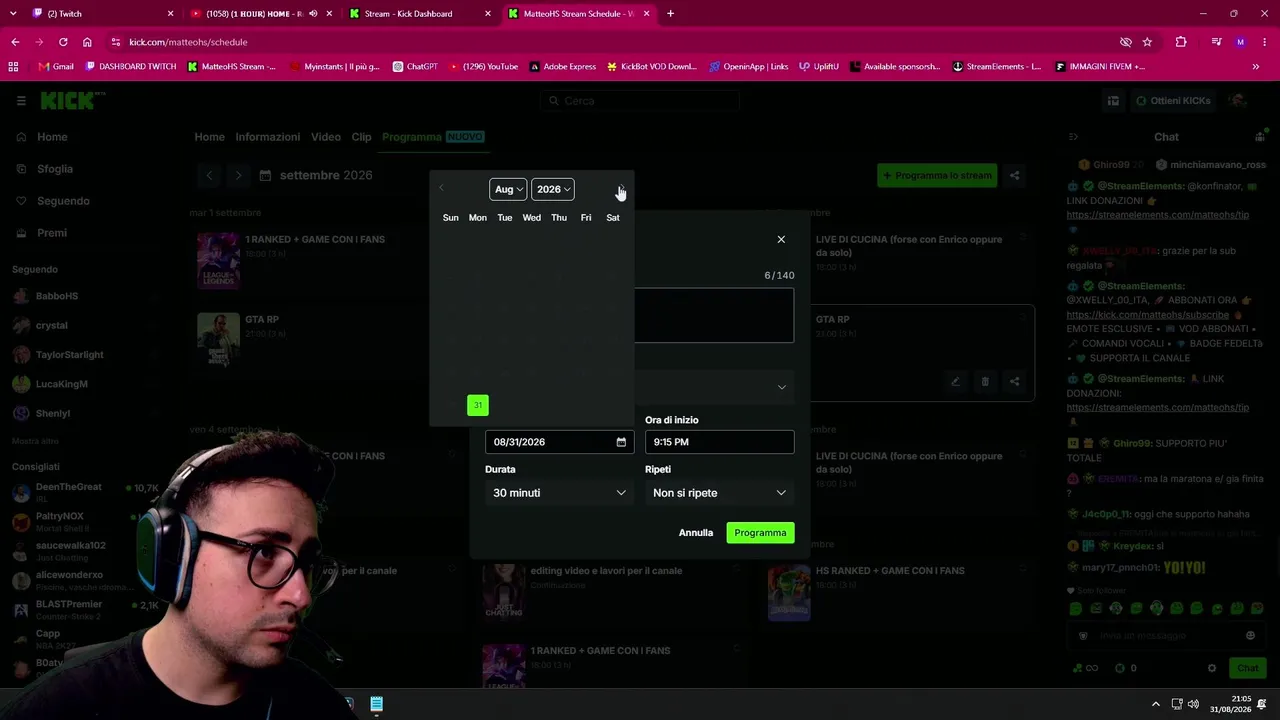Open the Chrome apps grid
The image size is (1280, 720).
(13, 67)
